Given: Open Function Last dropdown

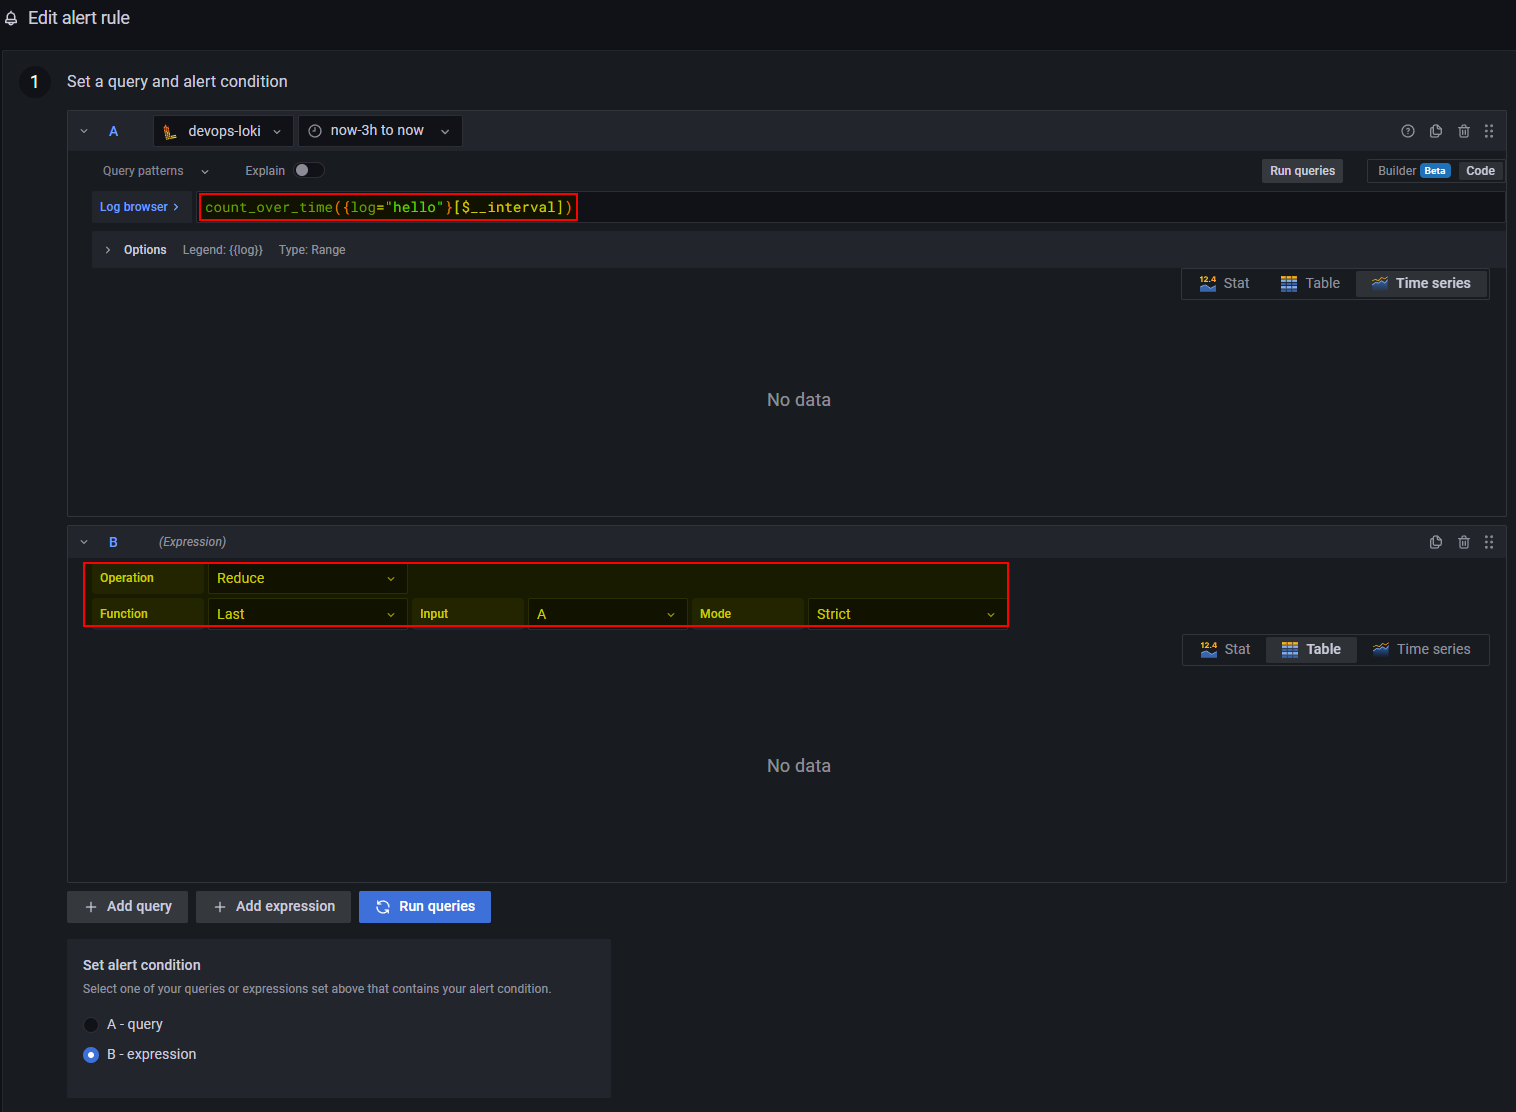Looking at the screenshot, I should 306,614.
